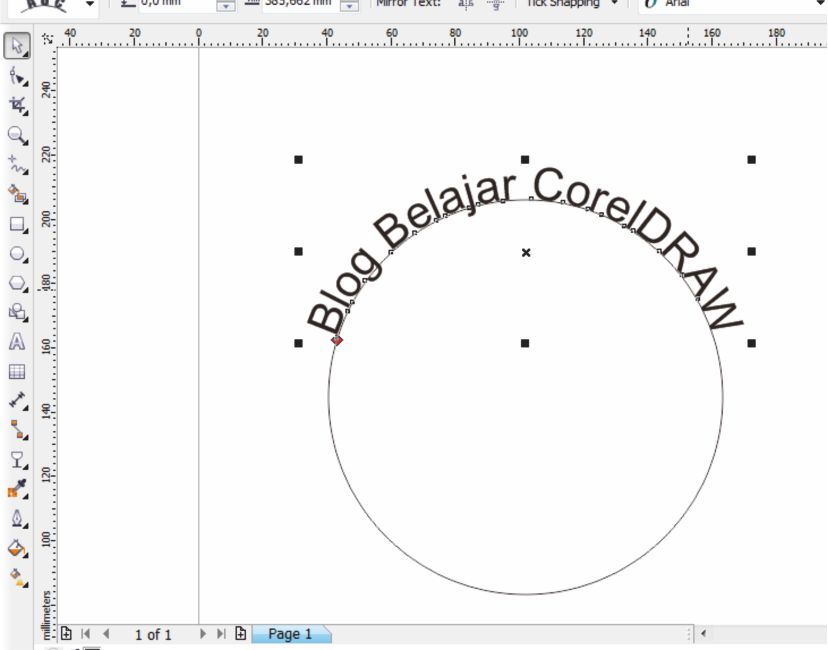The height and width of the screenshot is (650, 828).
Task: Select the goblet Transparency tool
Action: pos(17,460)
